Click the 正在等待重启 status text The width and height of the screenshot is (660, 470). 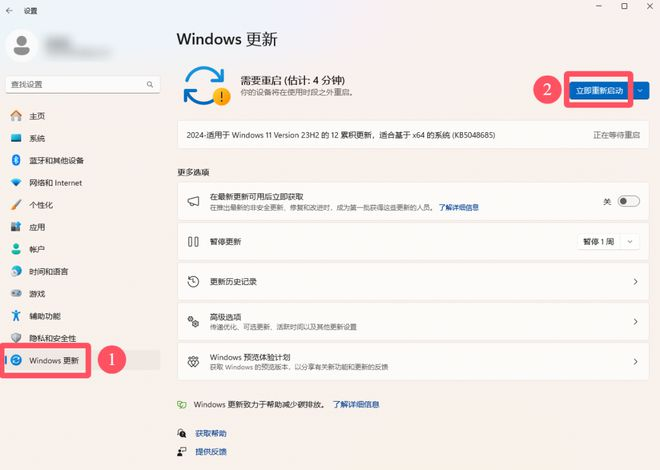click(x=617, y=135)
